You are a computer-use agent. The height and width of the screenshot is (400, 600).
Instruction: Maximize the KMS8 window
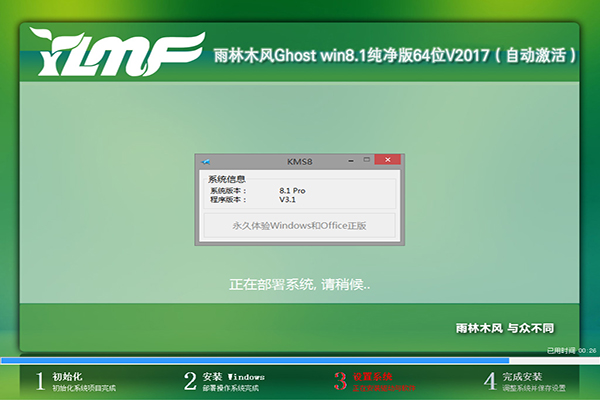pyautogui.click(x=367, y=160)
